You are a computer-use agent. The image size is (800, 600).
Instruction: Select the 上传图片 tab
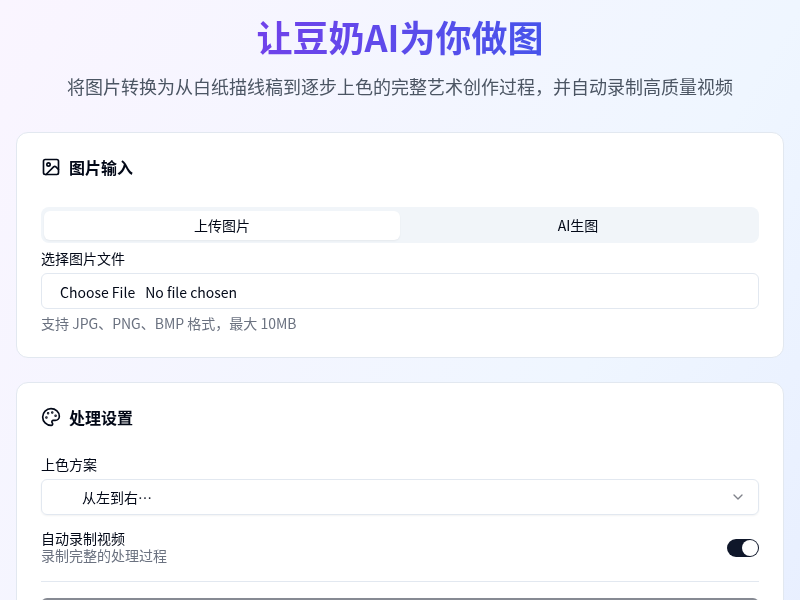tap(221, 226)
